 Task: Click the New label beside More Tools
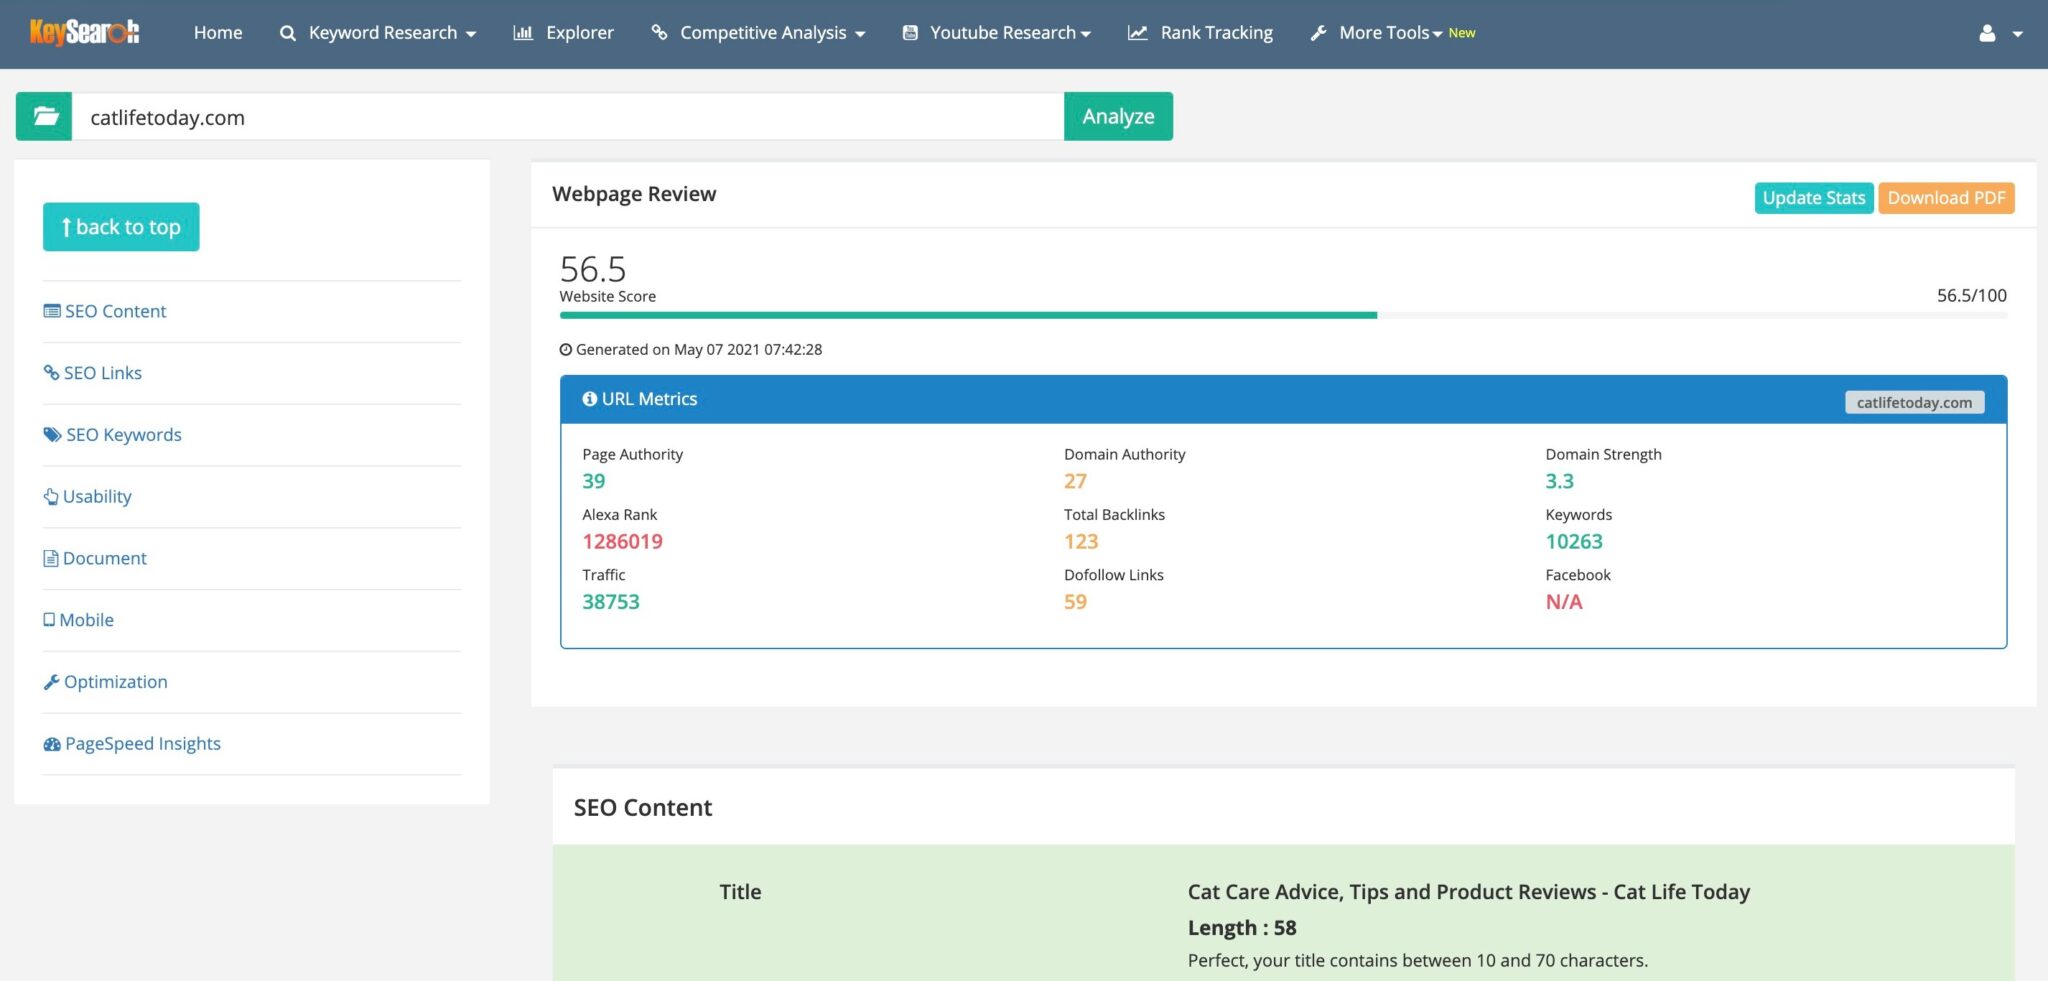click(1462, 33)
